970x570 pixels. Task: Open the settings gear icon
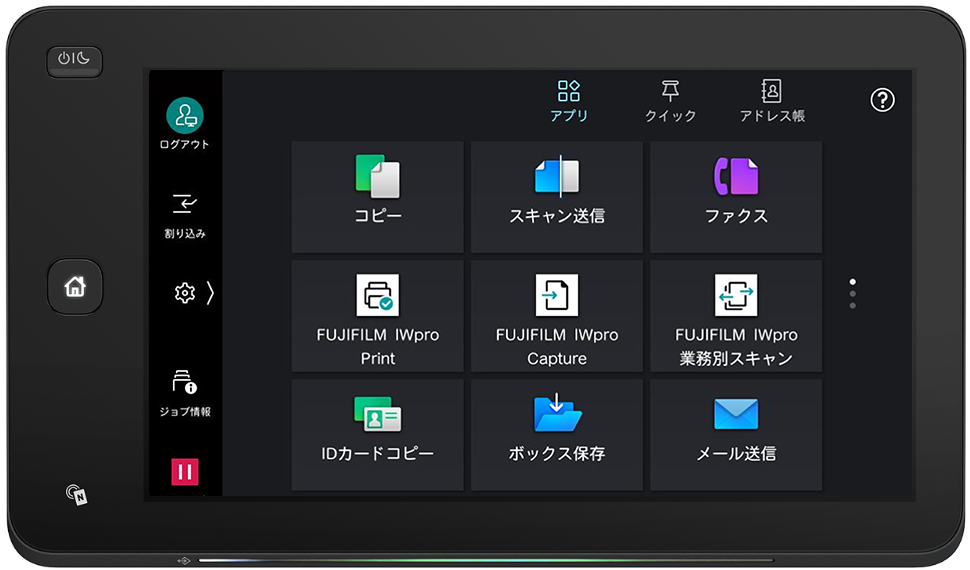pyautogui.click(x=184, y=293)
